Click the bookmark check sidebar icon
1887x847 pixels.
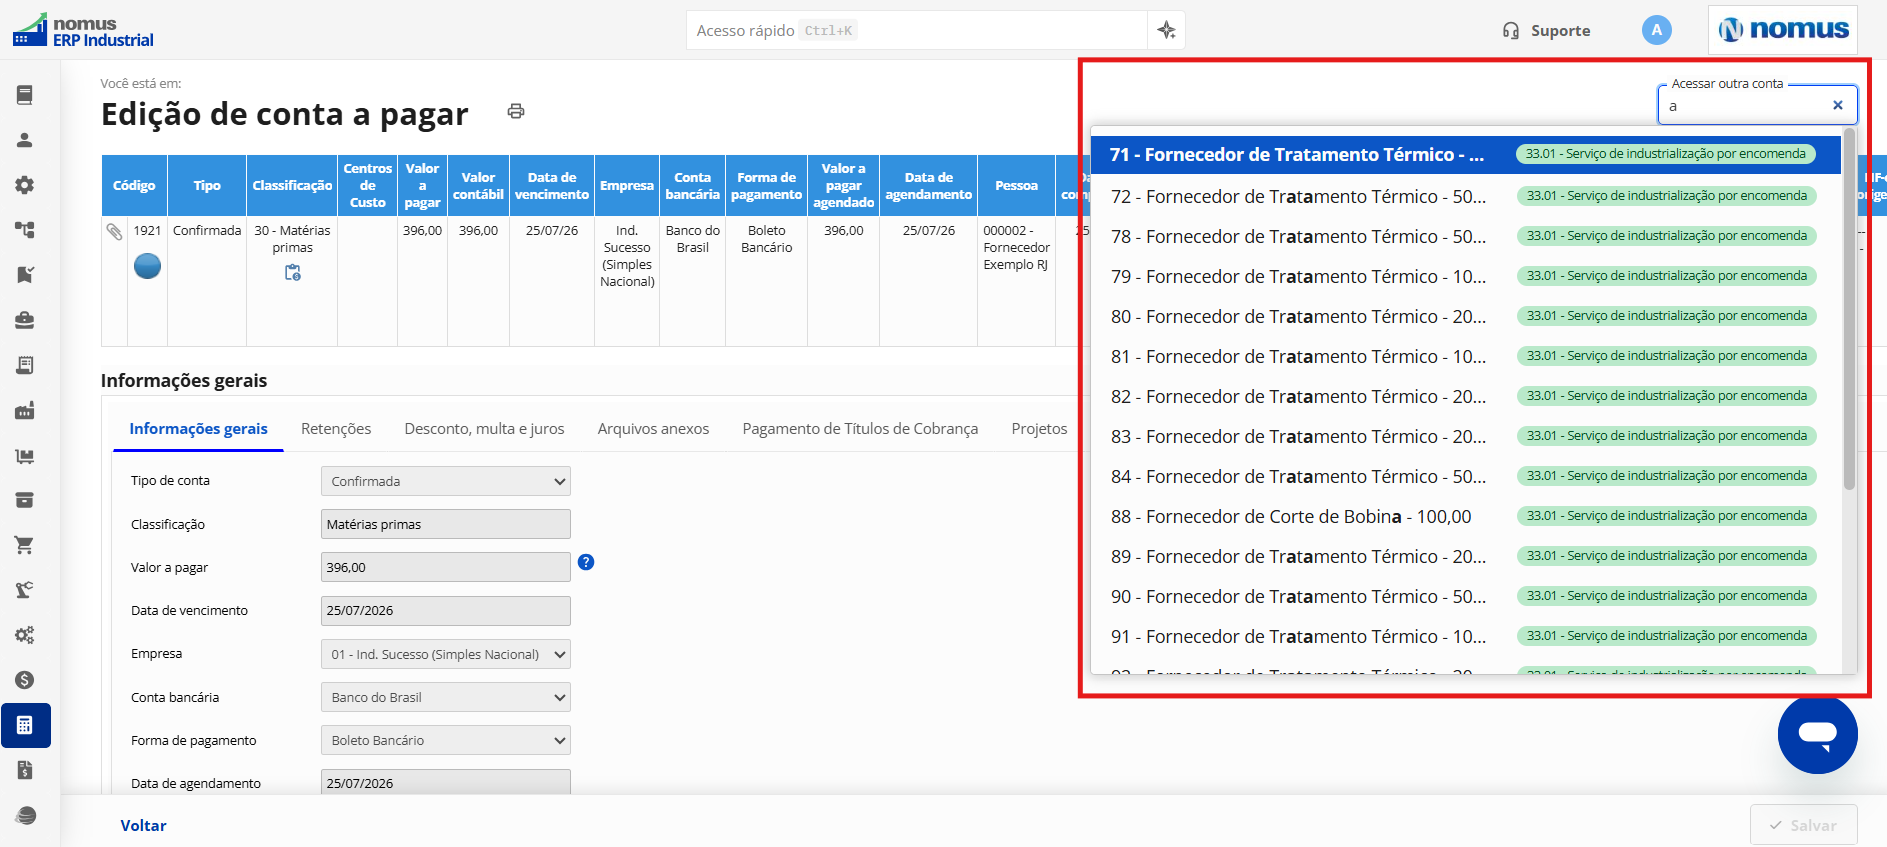[25, 275]
